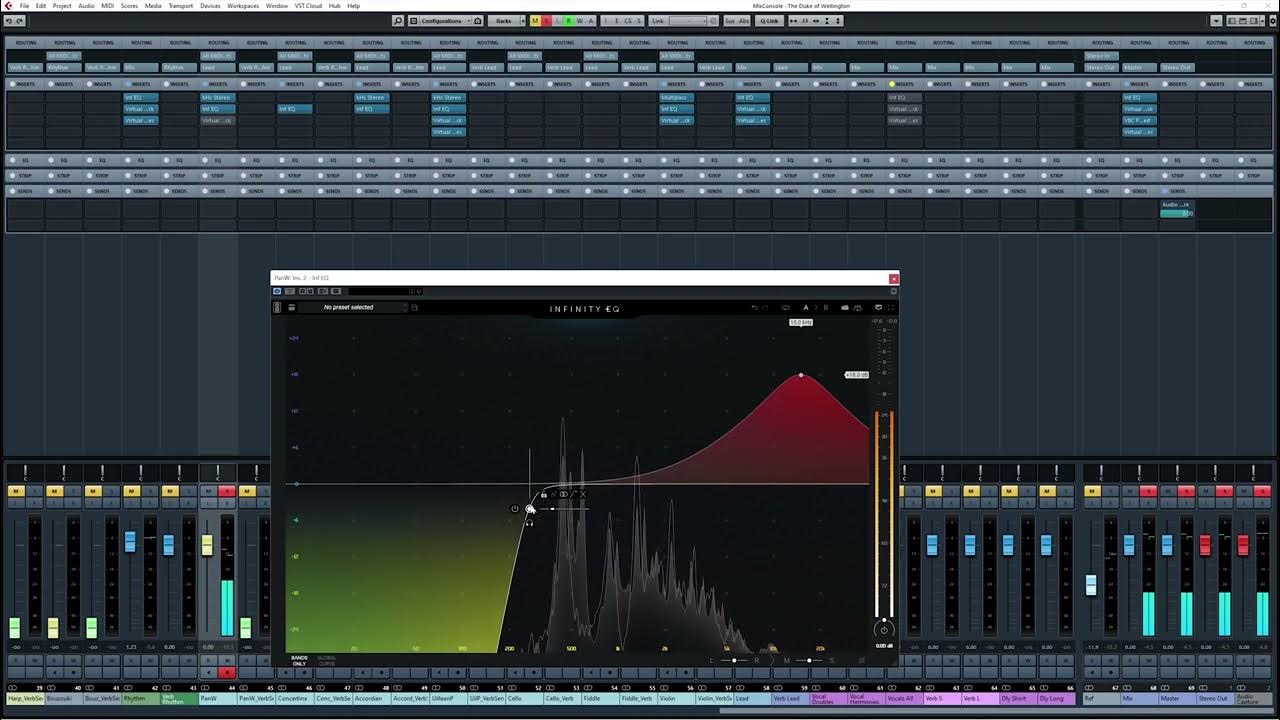Toggle solo on PanW channel
This screenshot has height=720, width=1280.
226,491
